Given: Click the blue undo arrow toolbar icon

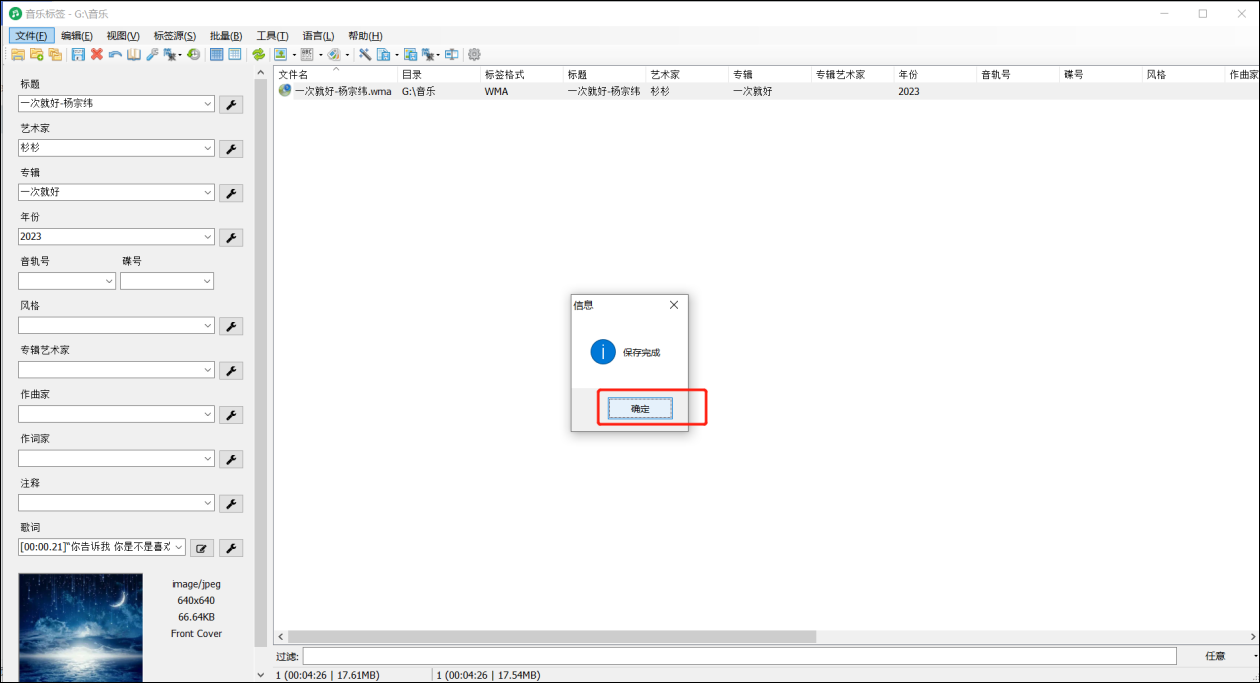Looking at the screenshot, I should (115, 54).
